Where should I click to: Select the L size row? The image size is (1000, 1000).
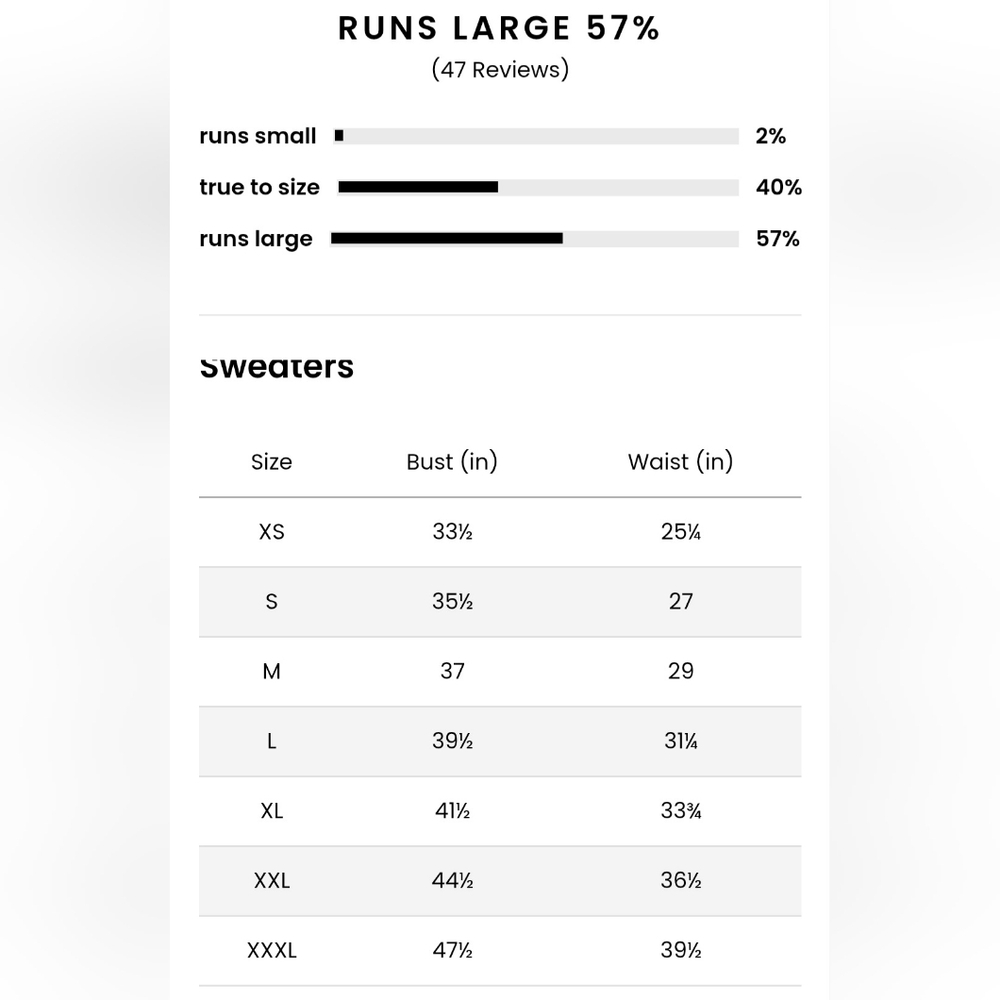500,741
